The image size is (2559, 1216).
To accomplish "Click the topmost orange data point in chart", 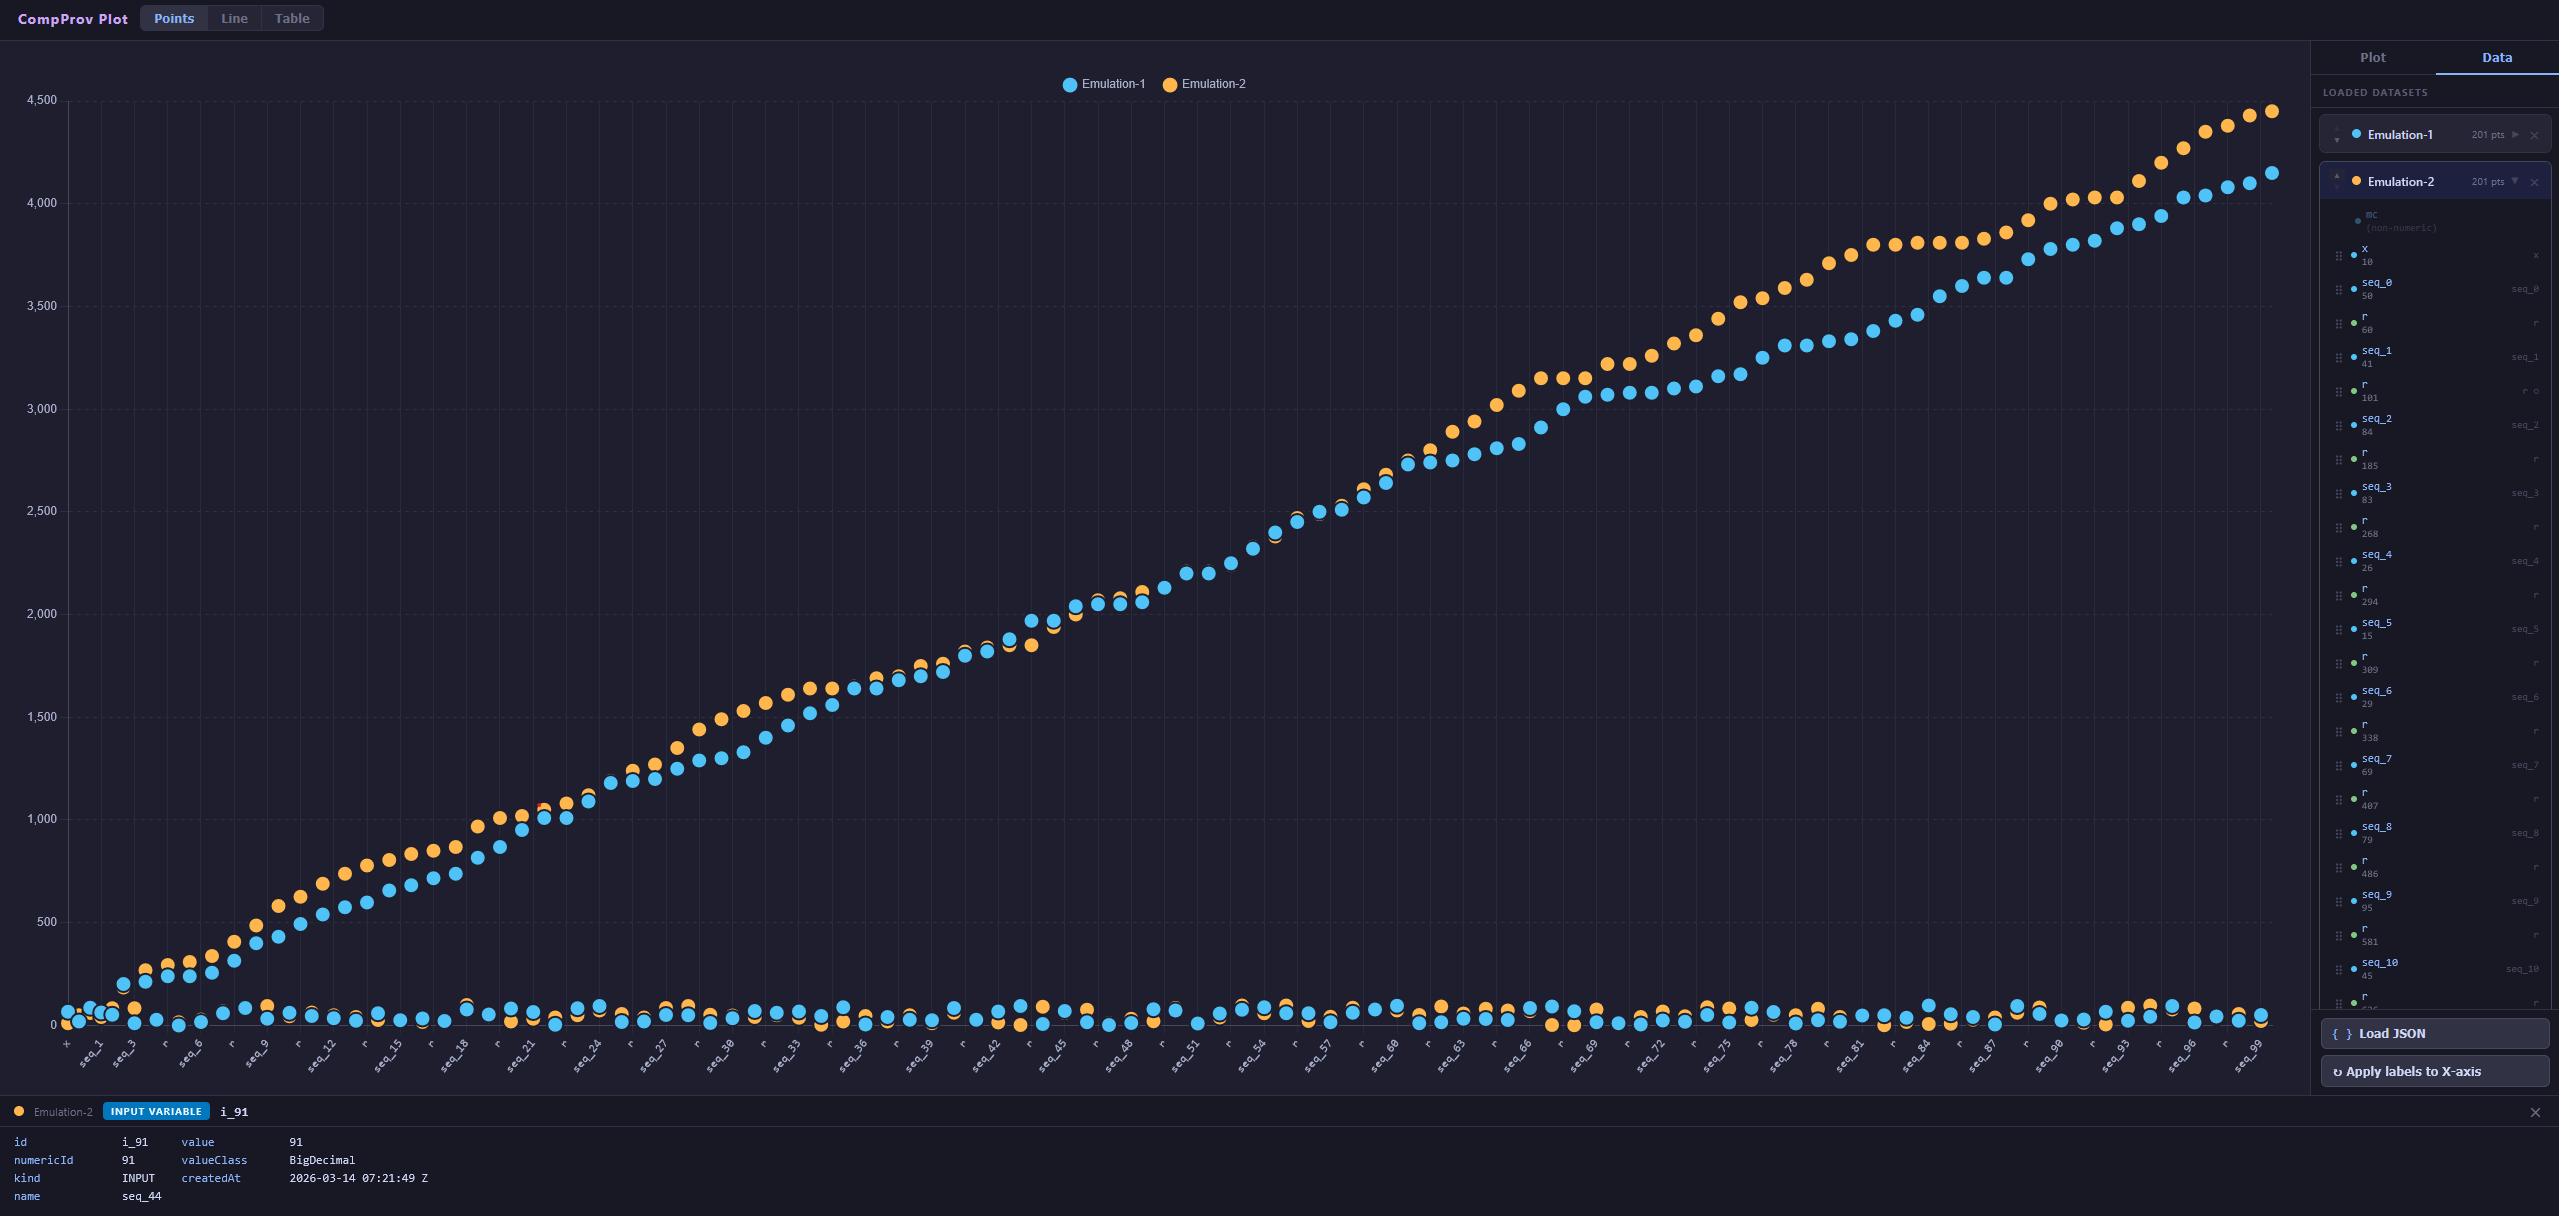I will point(2272,111).
